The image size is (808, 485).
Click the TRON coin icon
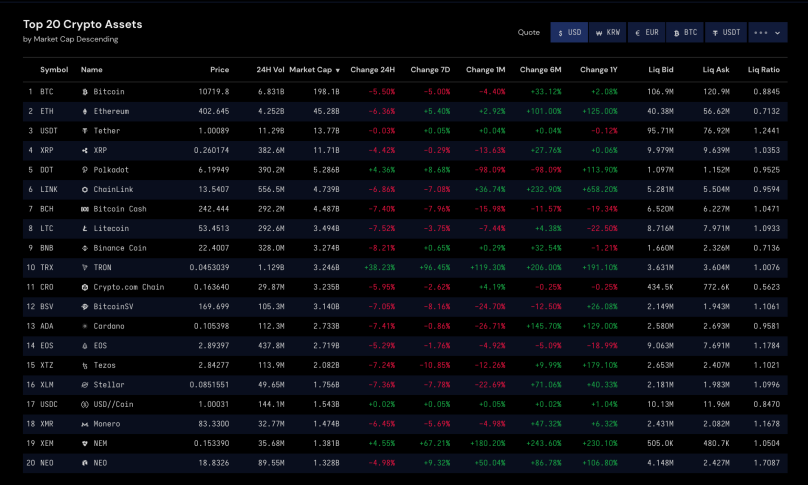click(85, 267)
